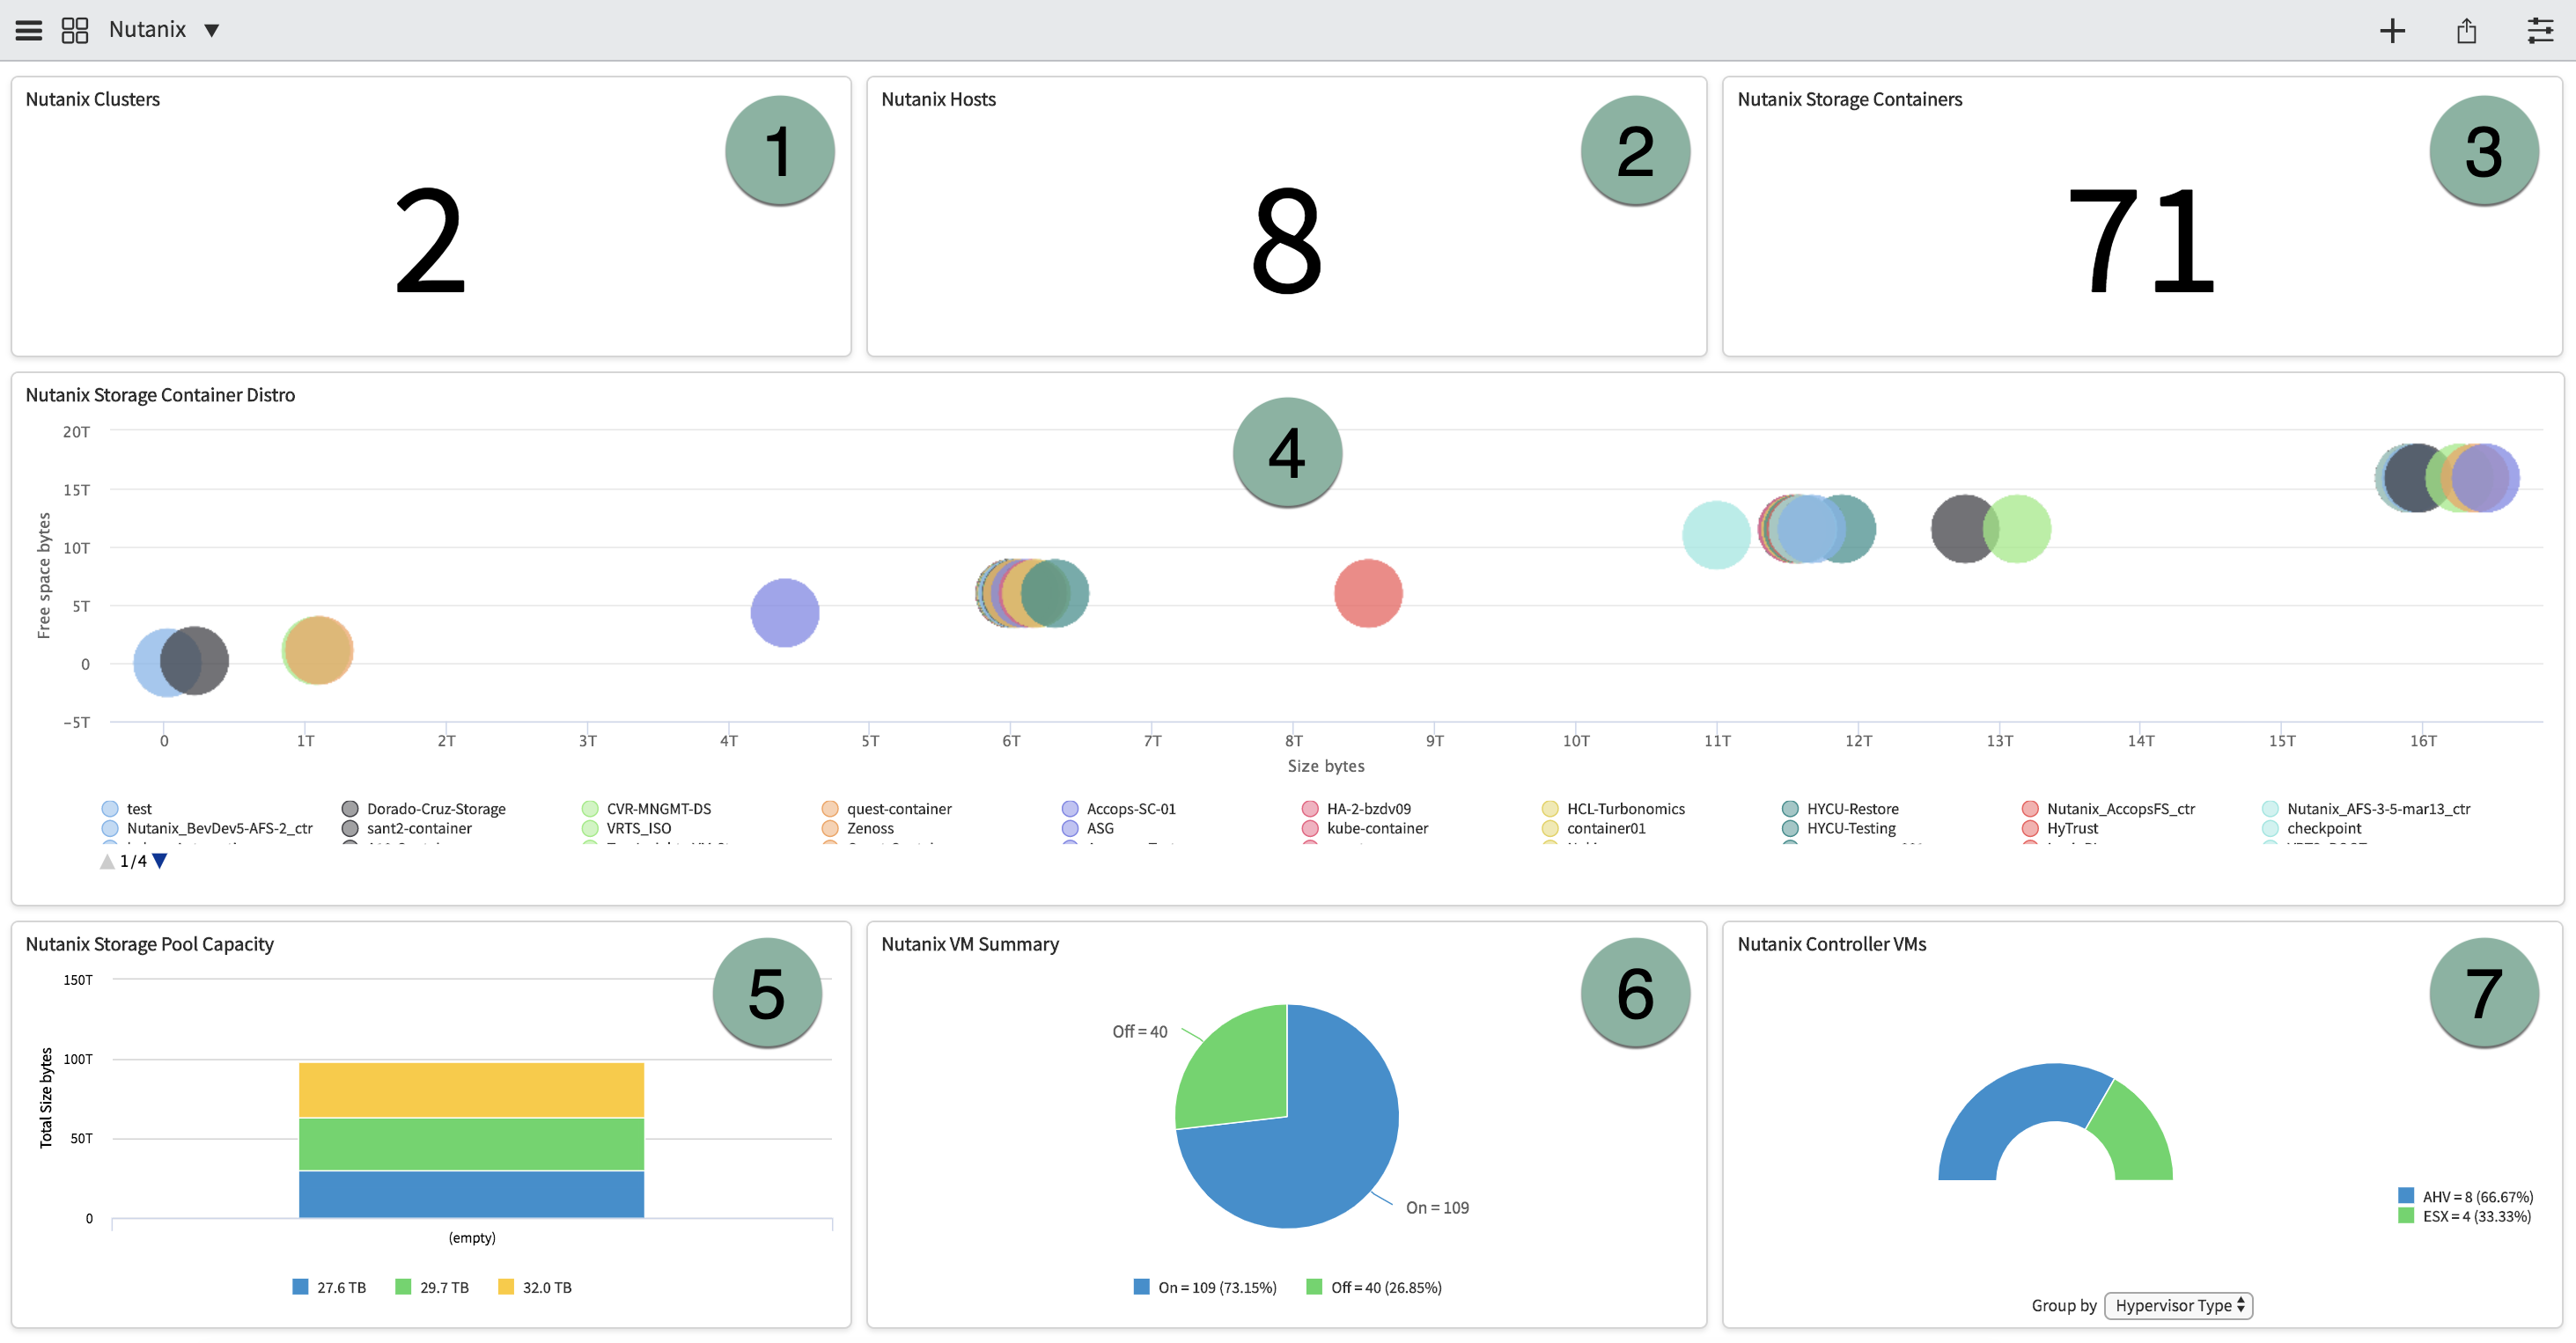Click the orange bubble near 1T size
This screenshot has width=2576, height=1343.
point(318,650)
